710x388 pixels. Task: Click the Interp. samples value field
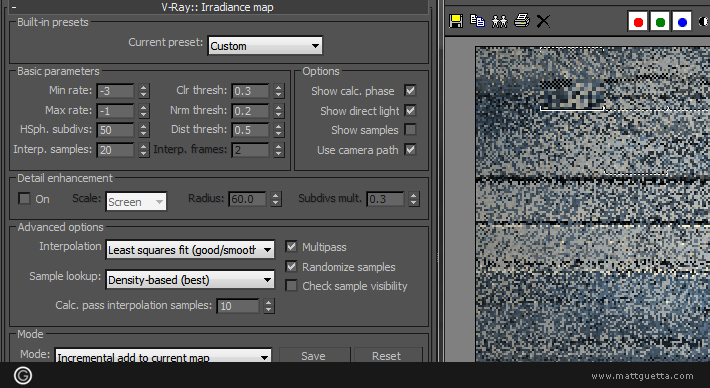tap(115, 150)
